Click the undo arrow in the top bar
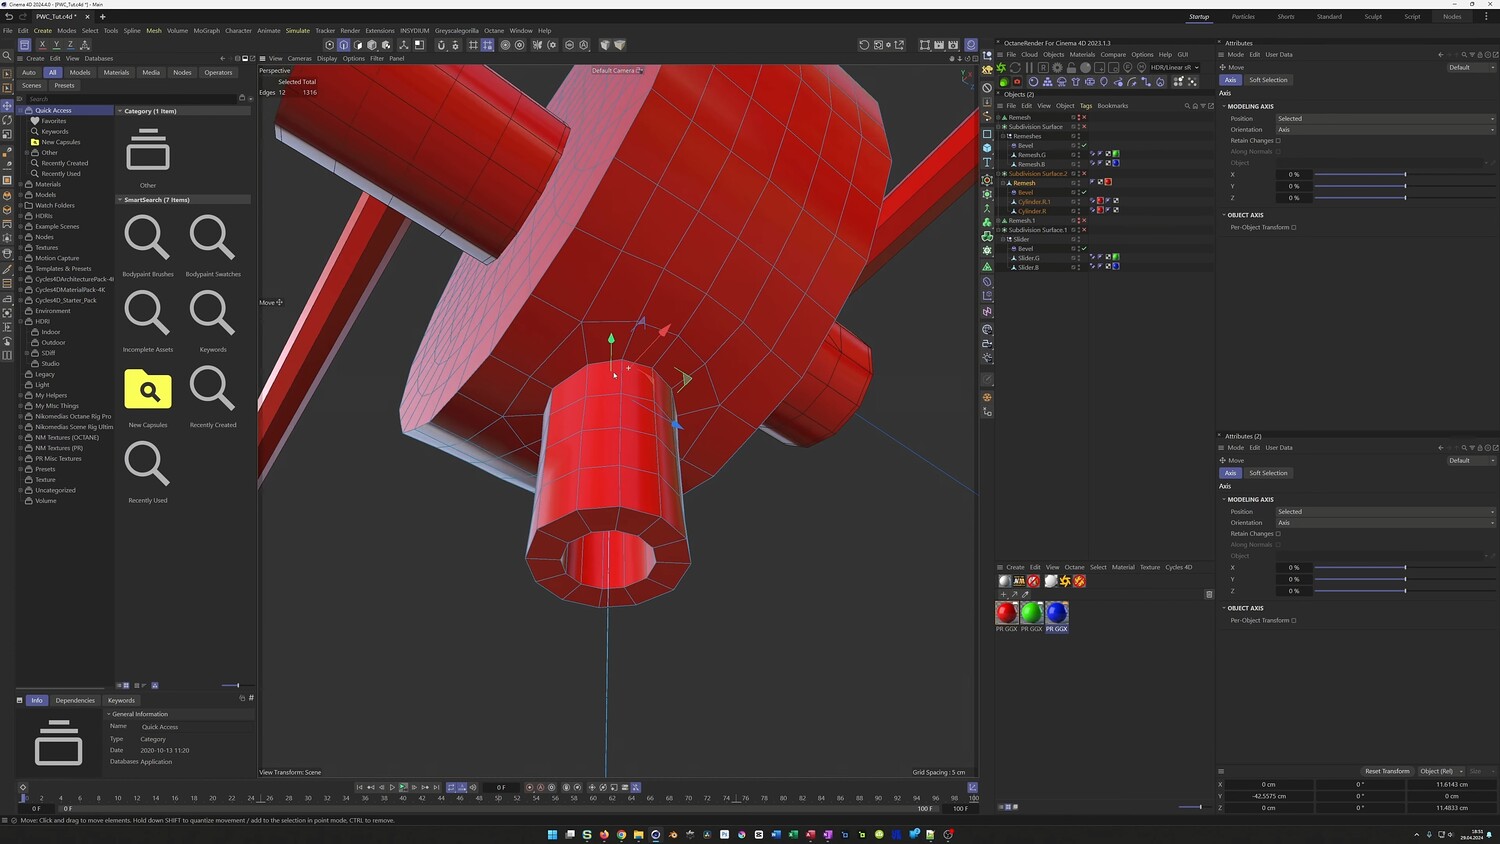The image size is (1500, 844). (x=8, y=17)
